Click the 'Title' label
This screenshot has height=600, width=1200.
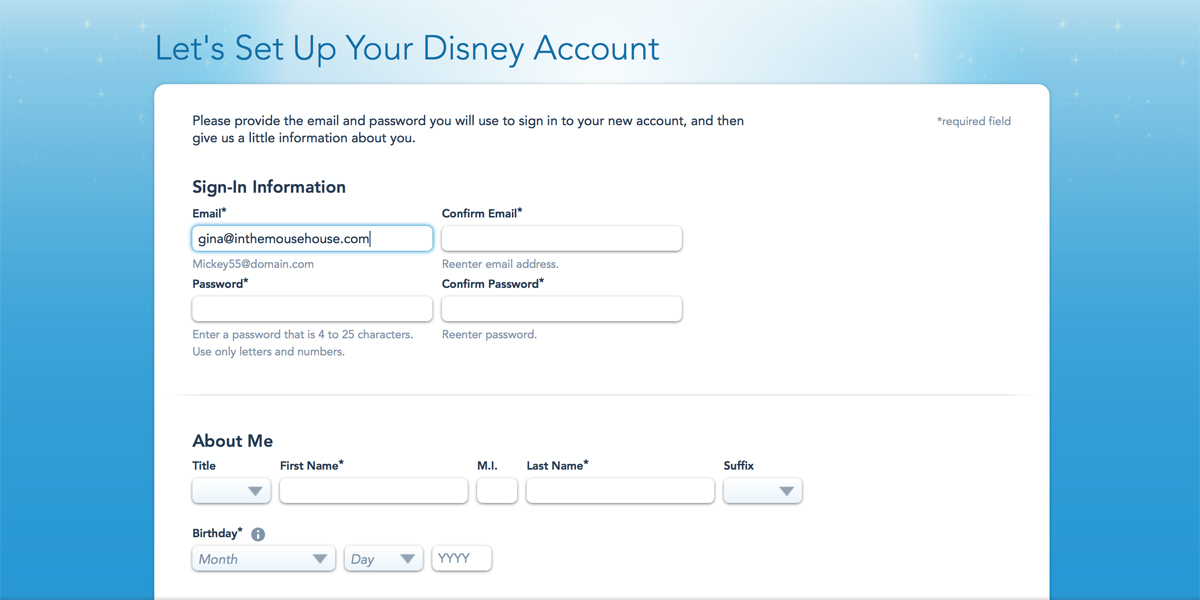pyautogui.click(x=203, y=465)
